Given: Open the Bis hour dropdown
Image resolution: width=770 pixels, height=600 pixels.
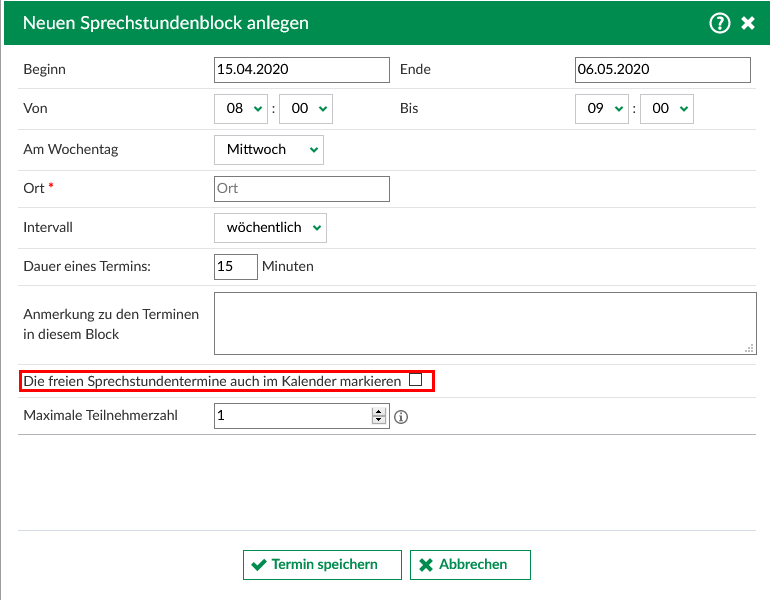Looking at the screenshot, I should (x=601, y=109).
